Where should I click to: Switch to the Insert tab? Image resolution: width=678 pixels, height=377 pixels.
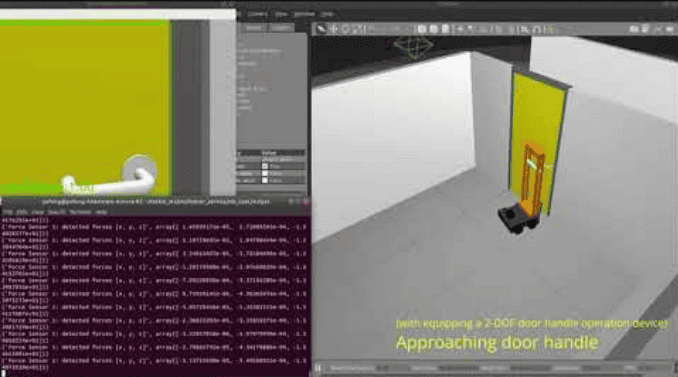coord(281,28)
